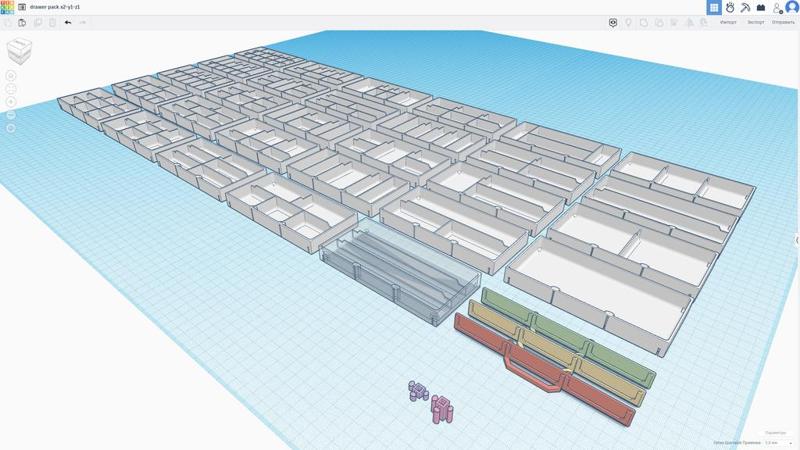Click the view cube to reorient
The width and height of the screenshot is (800, 450).
click(19, 52)
